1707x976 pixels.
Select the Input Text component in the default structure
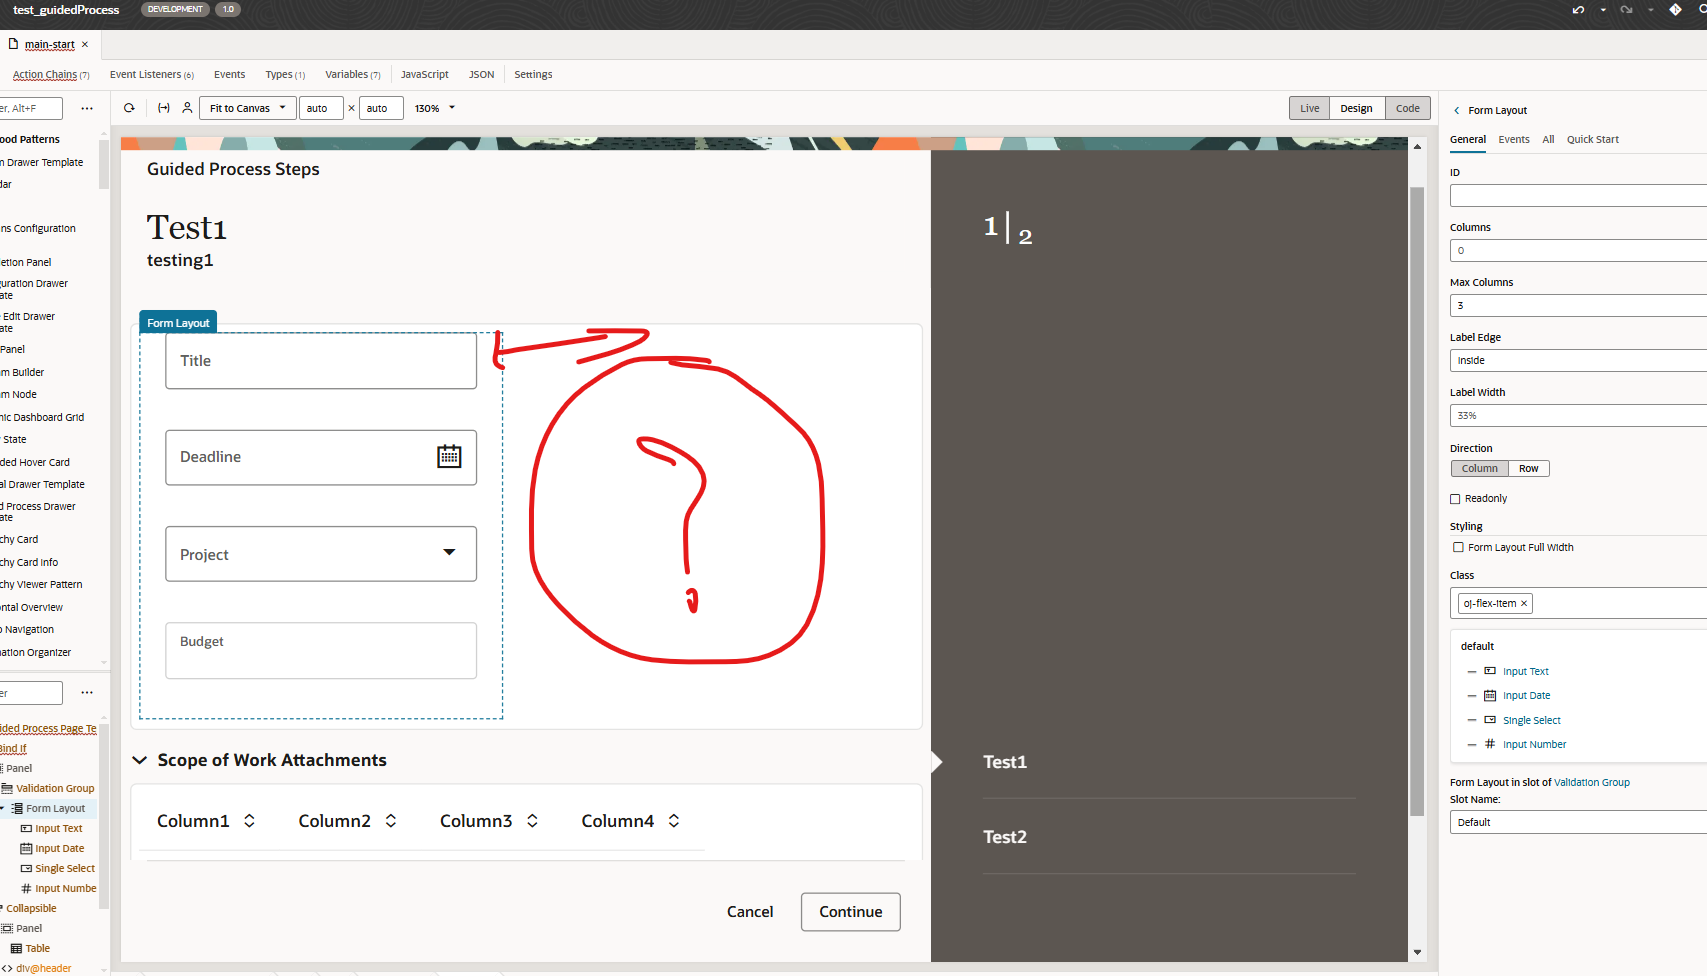click(1523, 670)
